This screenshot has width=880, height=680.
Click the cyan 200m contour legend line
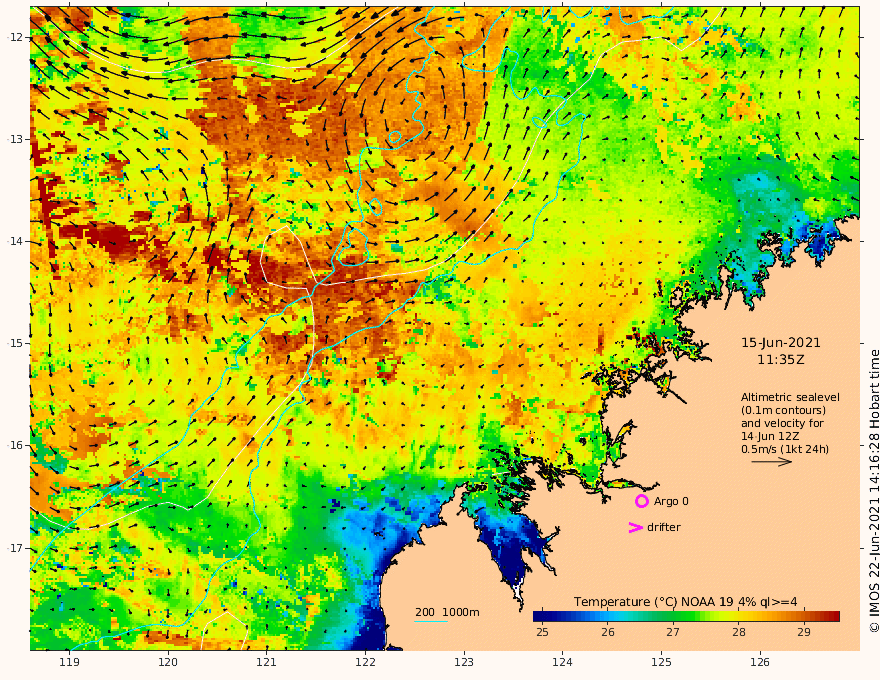click(431, 622)
